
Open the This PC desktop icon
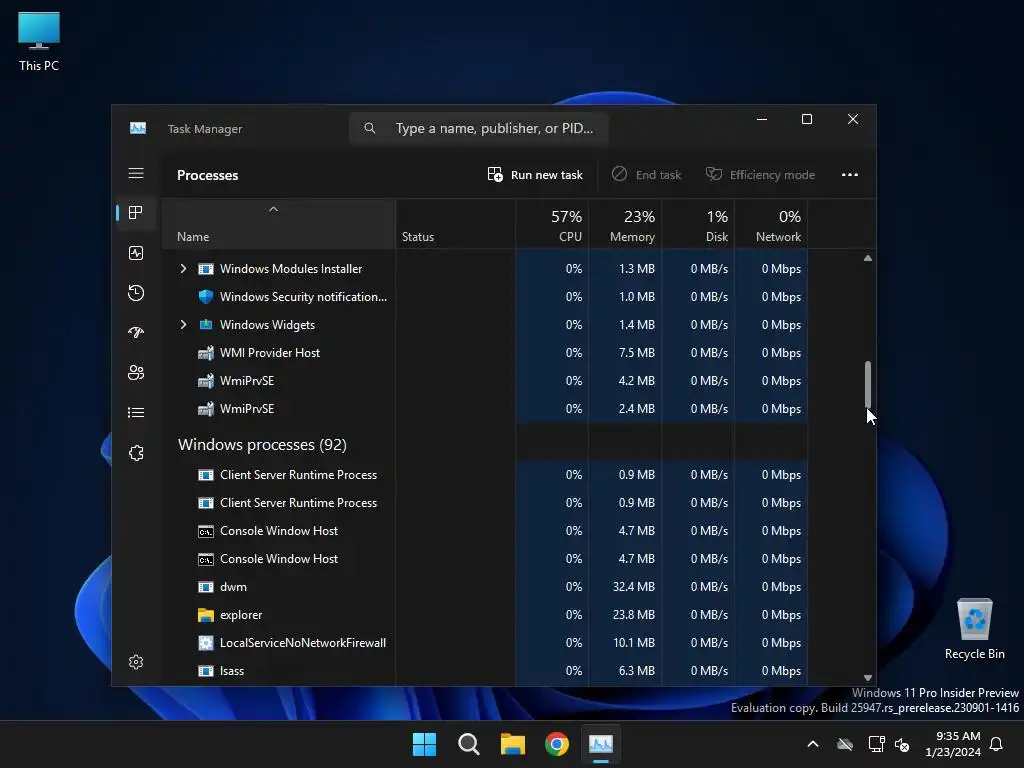tap(39, 42)
